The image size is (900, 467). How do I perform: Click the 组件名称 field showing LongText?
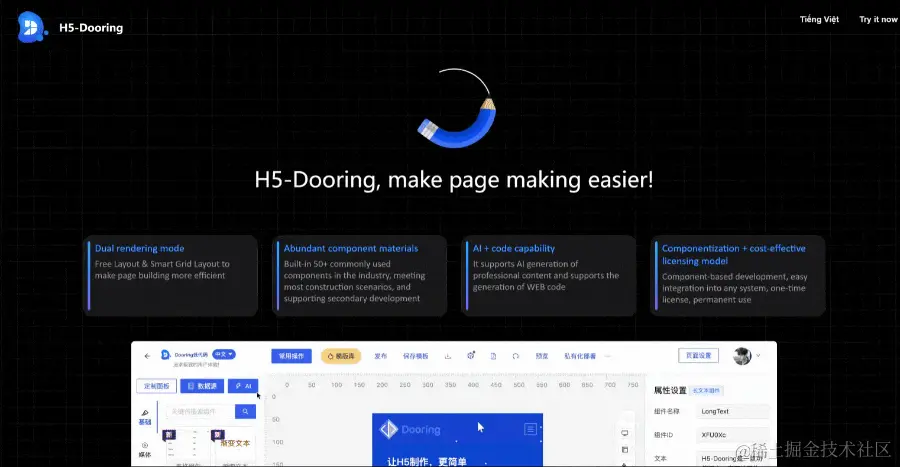pyautogui.click(x=733, y=411)
